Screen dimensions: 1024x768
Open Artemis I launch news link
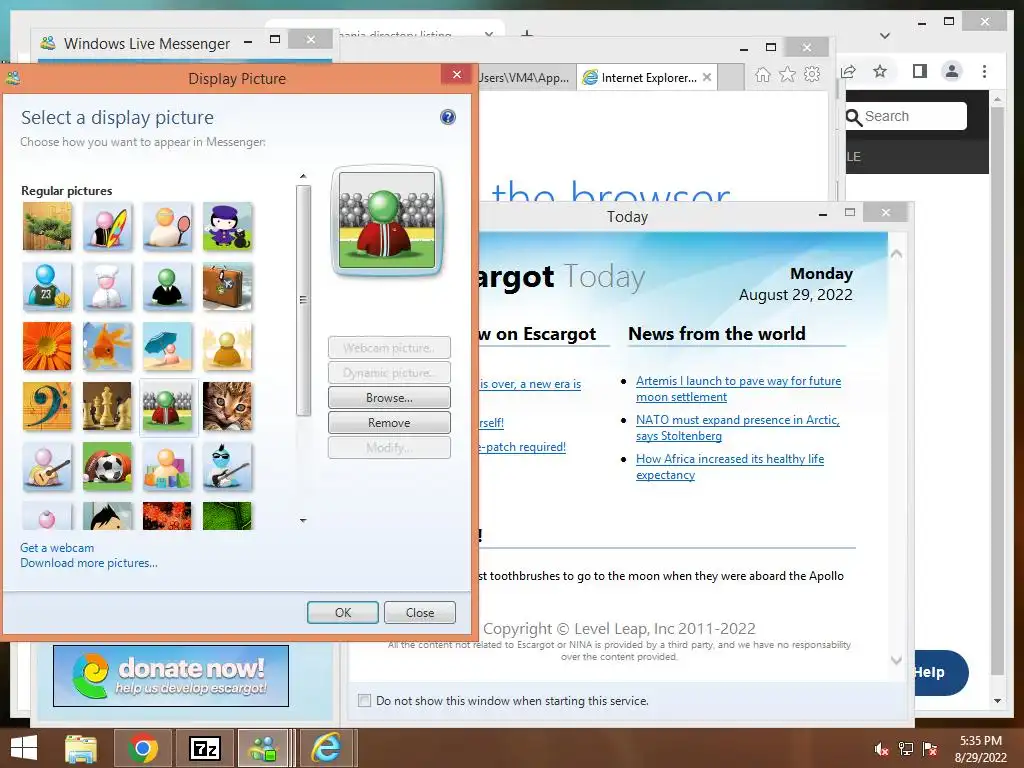pos(738,389)
